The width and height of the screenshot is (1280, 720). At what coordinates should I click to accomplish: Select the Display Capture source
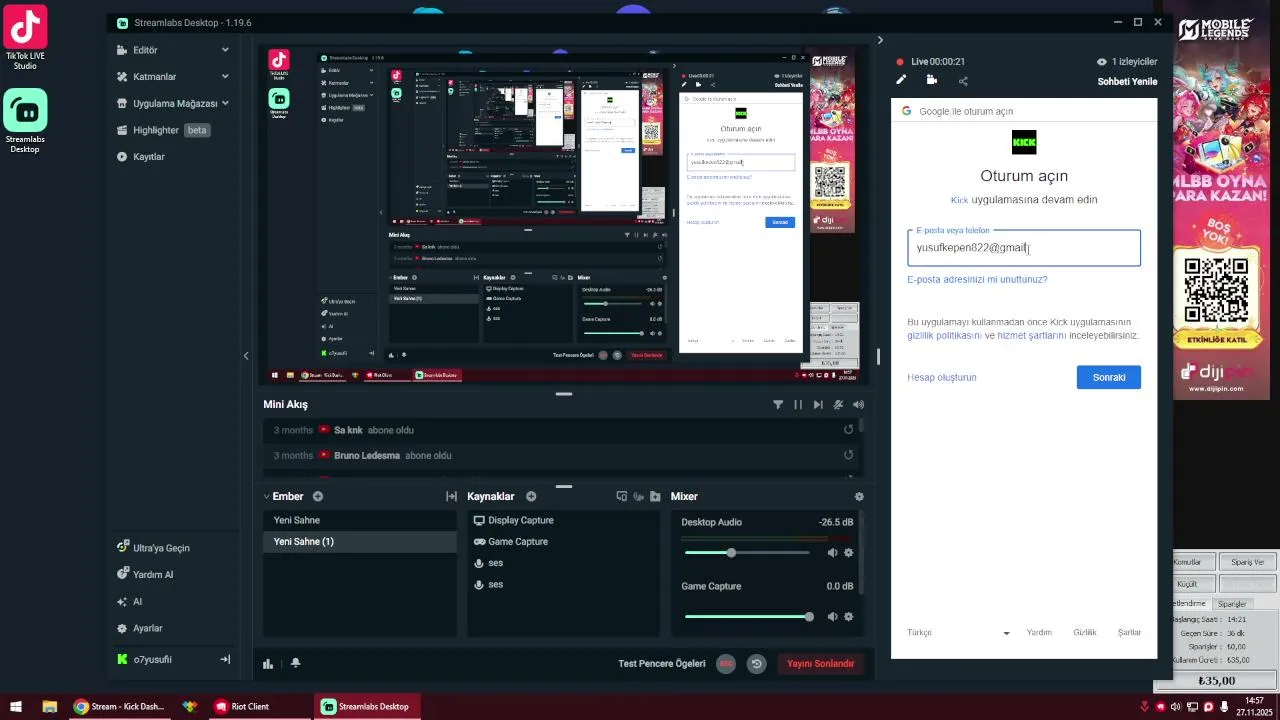563,520
